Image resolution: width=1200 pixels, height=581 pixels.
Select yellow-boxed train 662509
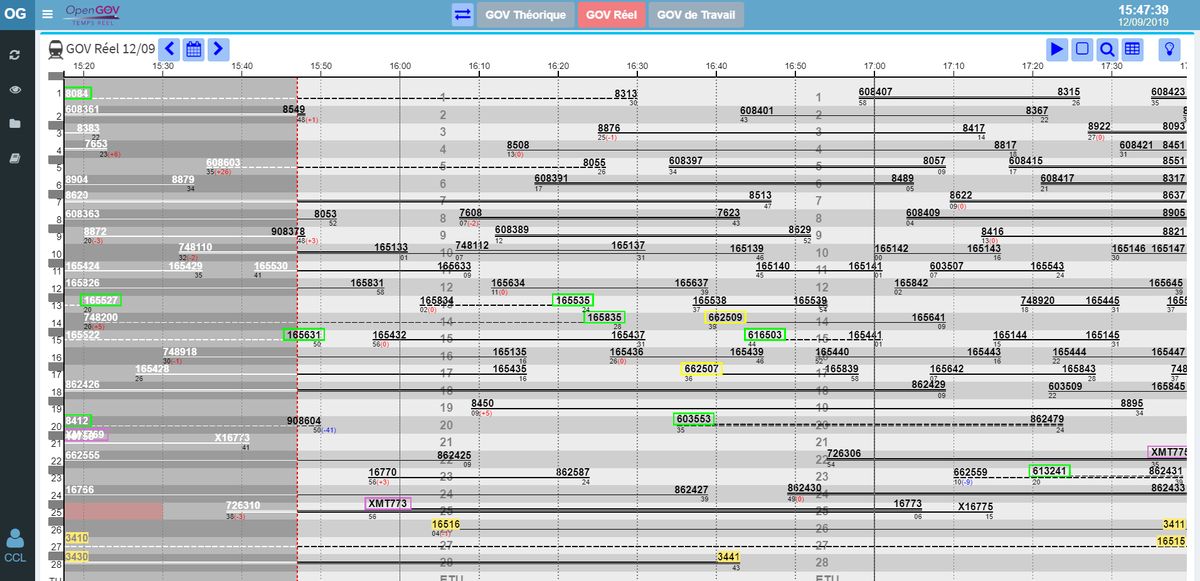point(726,317)
